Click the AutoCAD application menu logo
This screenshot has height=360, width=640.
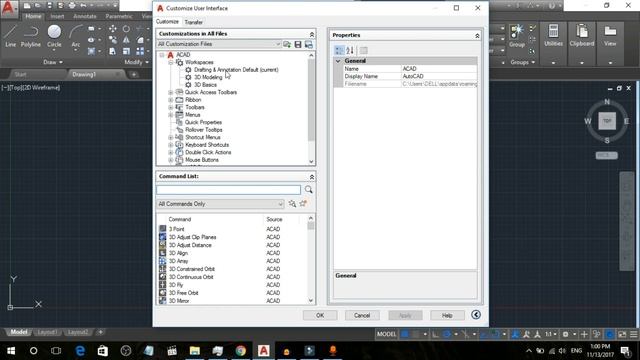[x=8, y=8]
